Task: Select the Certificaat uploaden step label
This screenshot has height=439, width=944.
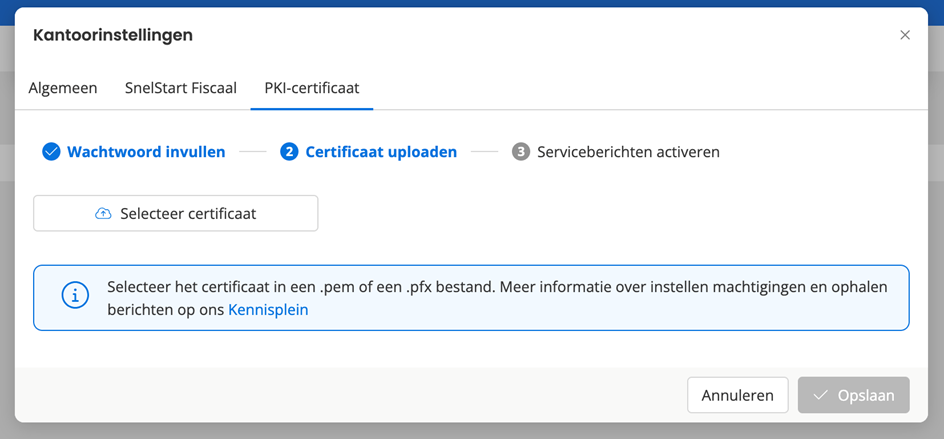Action: click(381, 152)
